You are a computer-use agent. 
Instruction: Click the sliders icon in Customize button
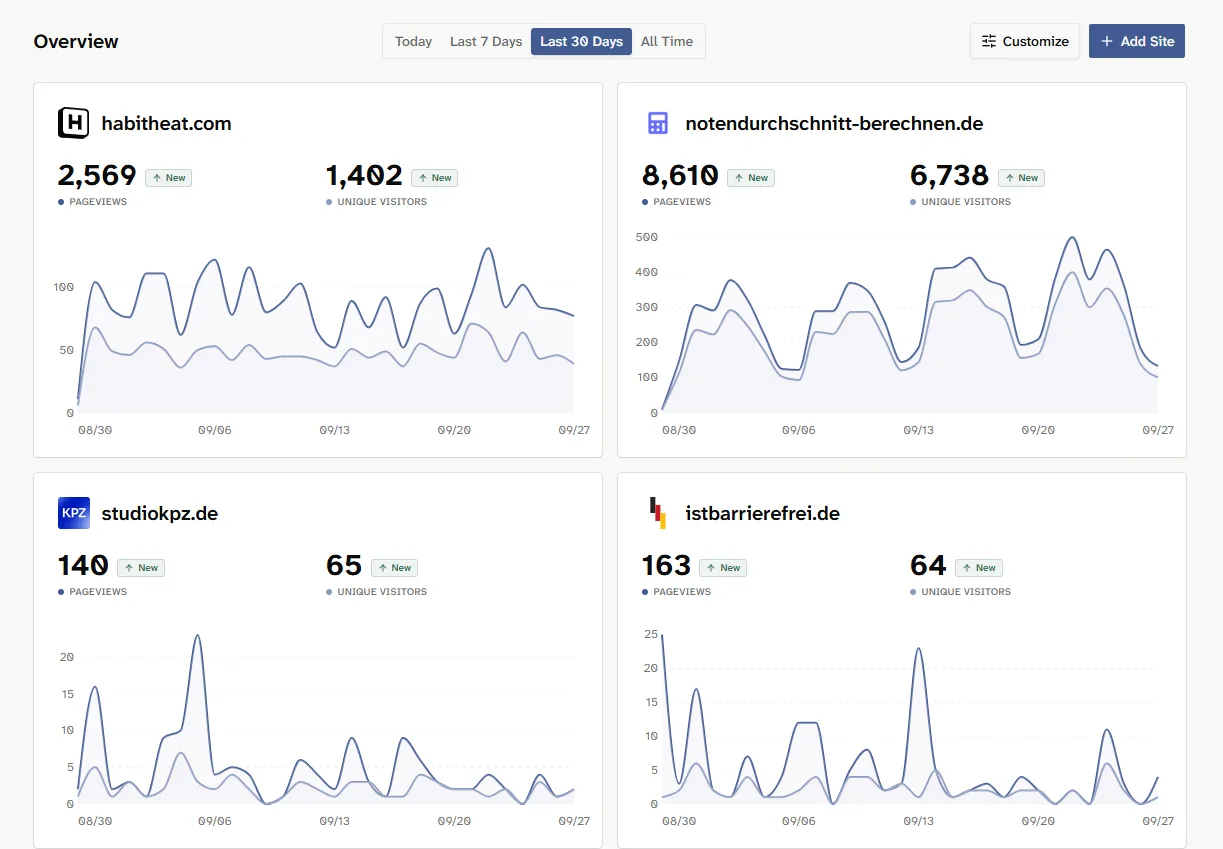(989, 41)
